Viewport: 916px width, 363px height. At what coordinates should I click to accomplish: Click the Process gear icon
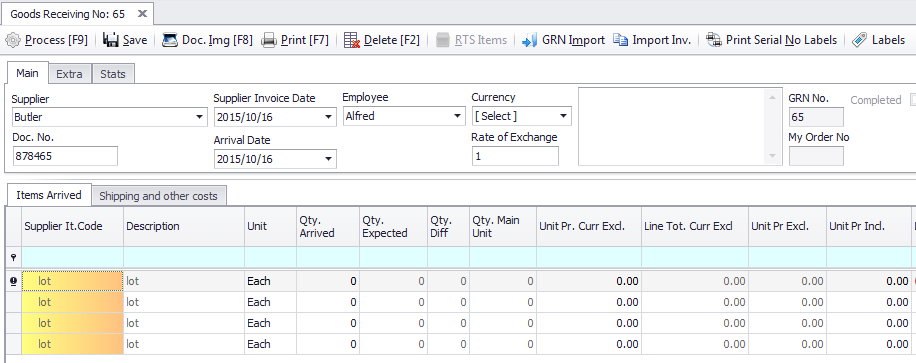[13, 40]
